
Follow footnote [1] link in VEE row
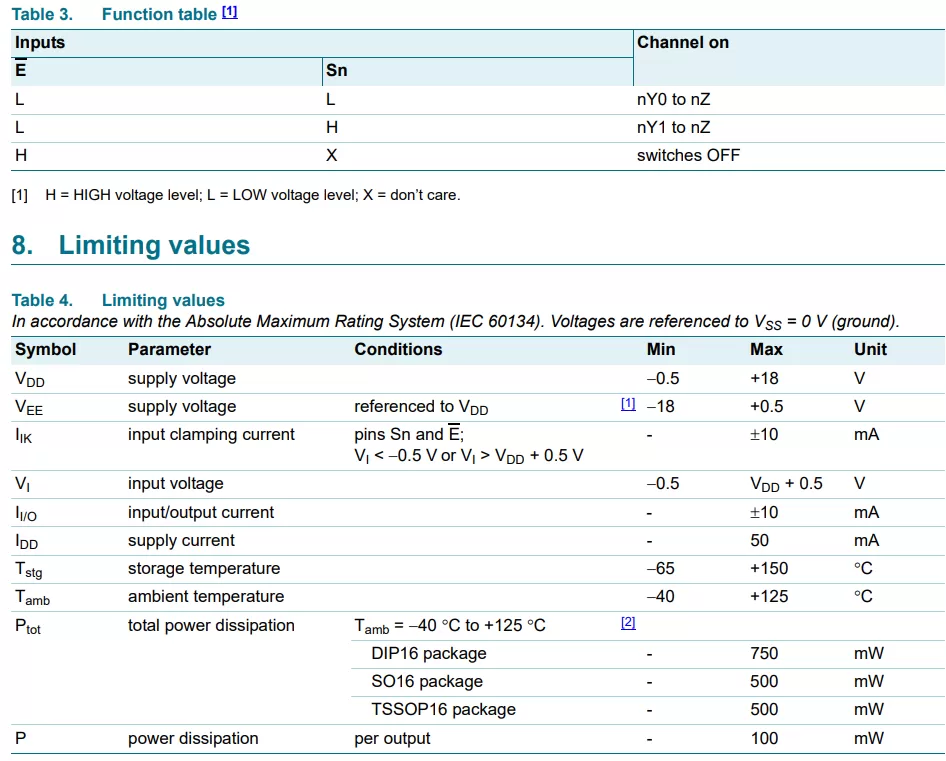(x=628, y=404)
